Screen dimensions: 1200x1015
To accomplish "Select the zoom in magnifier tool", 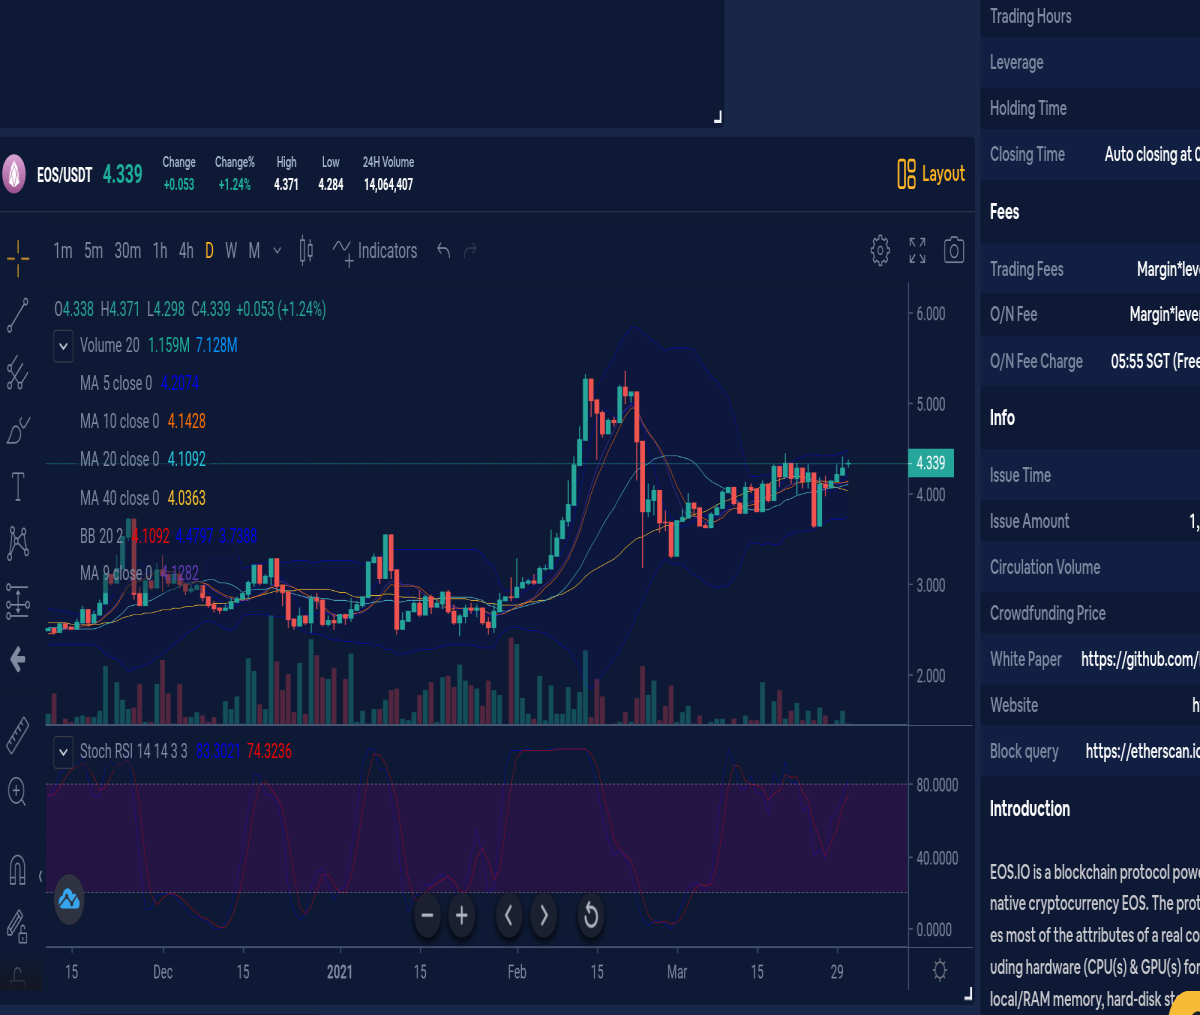I will click(x=17, y=793).
